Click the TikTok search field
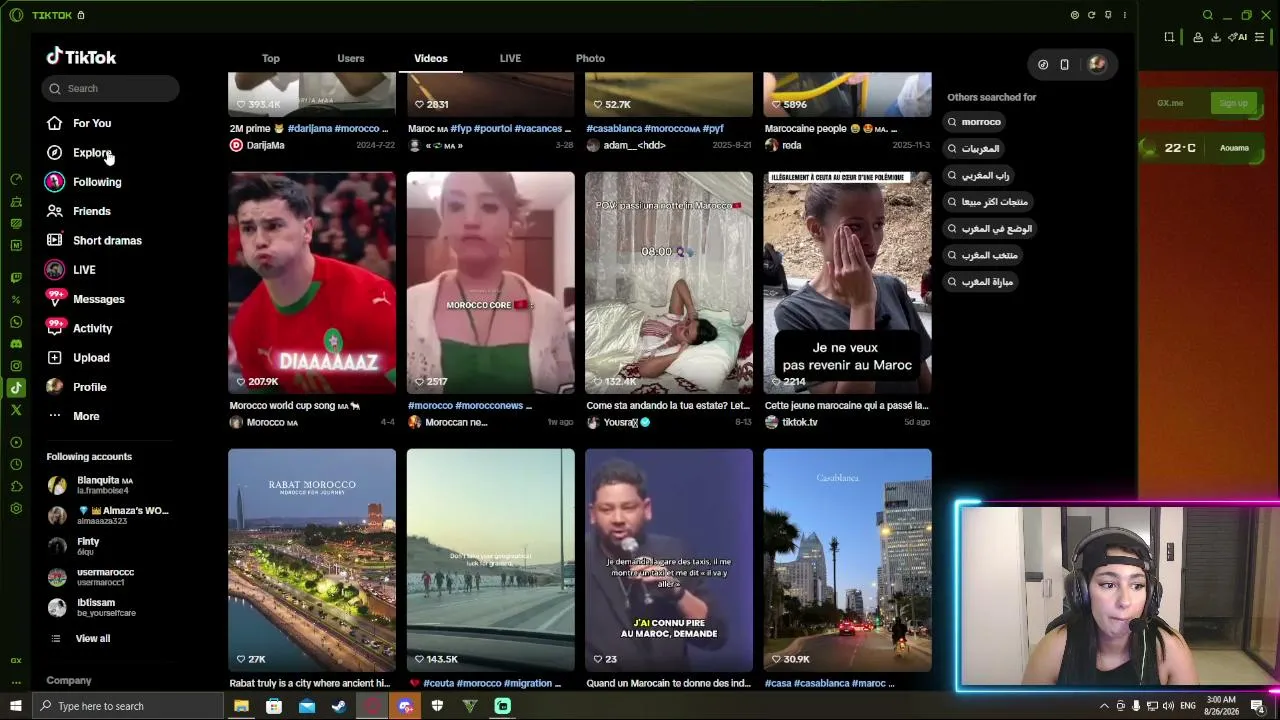This screenshot has height=720, width=1280. tap(111, 88)
